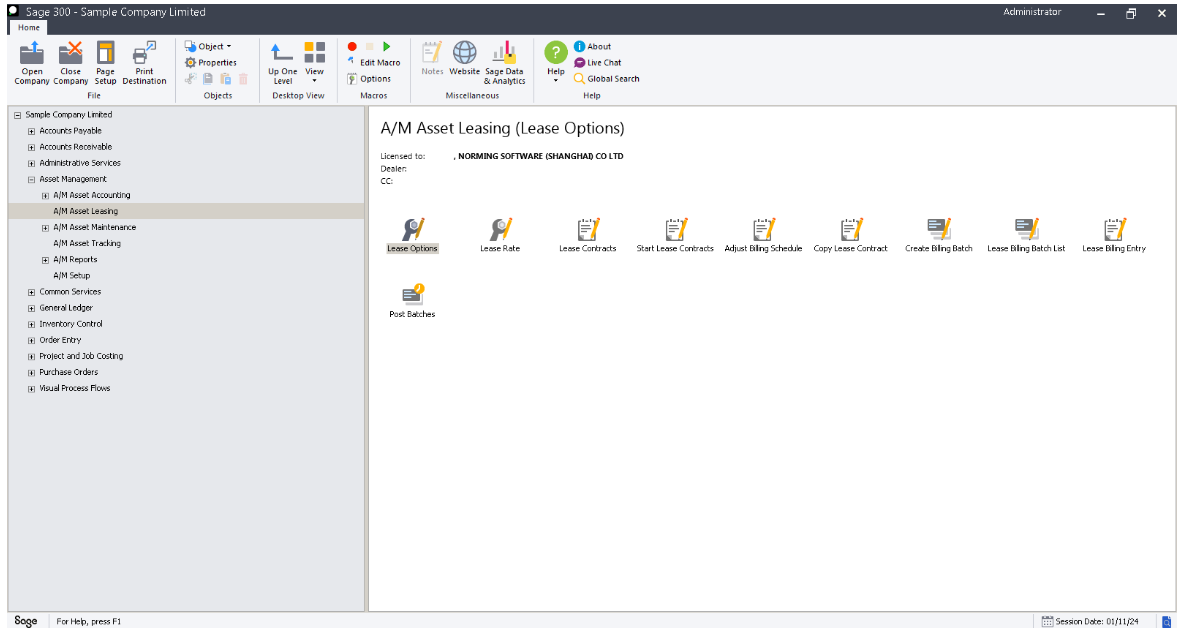Open Copy Lease Contract
The image size is (1189, 641).
pyautogui.click(x=850, y=234)
